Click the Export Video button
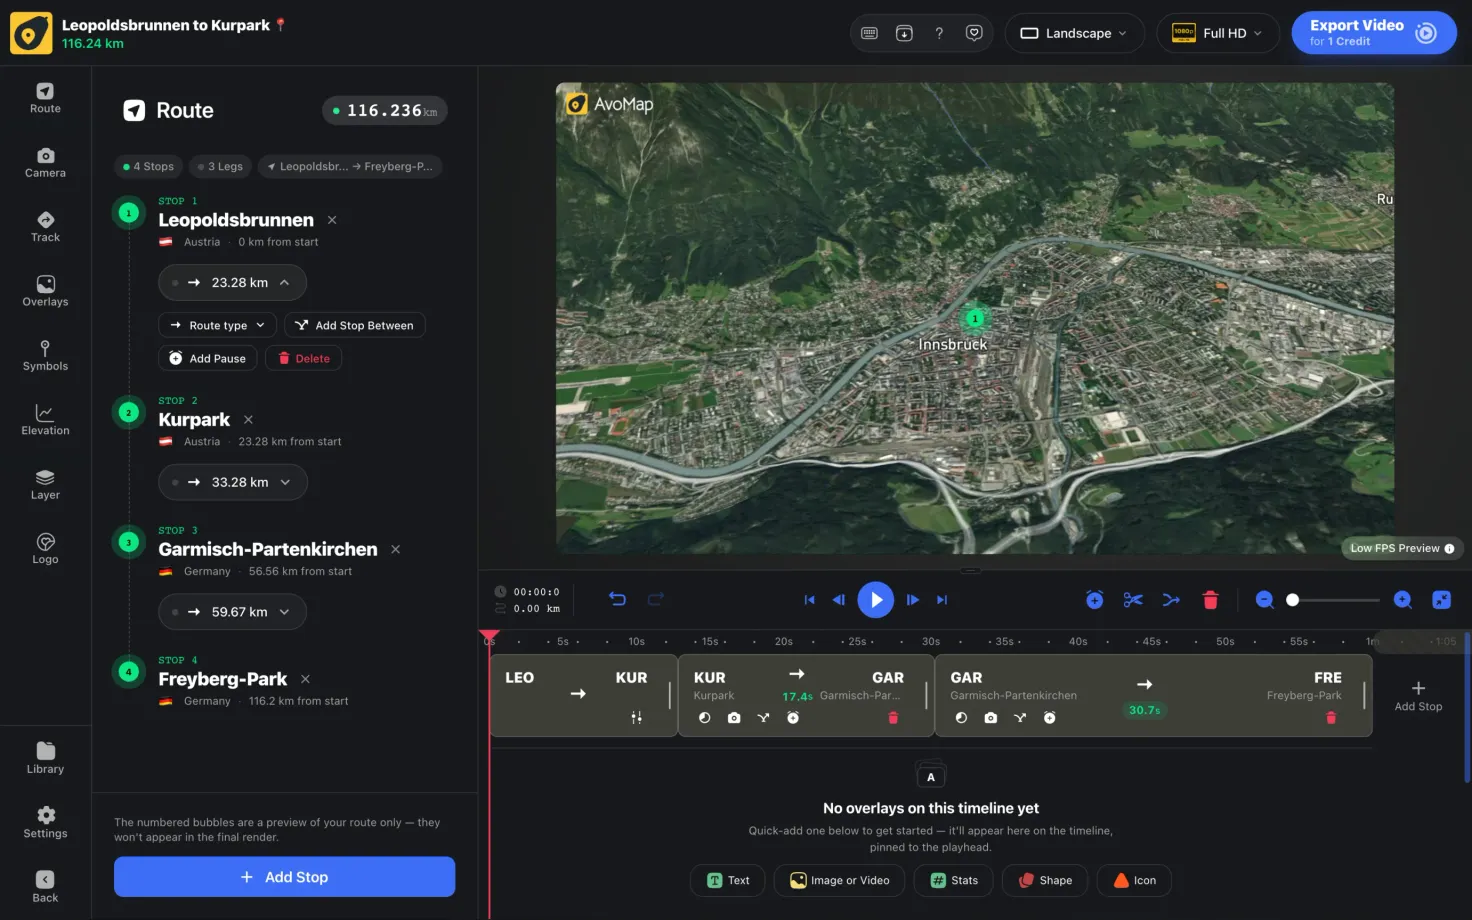 (x=1373, y=33)
